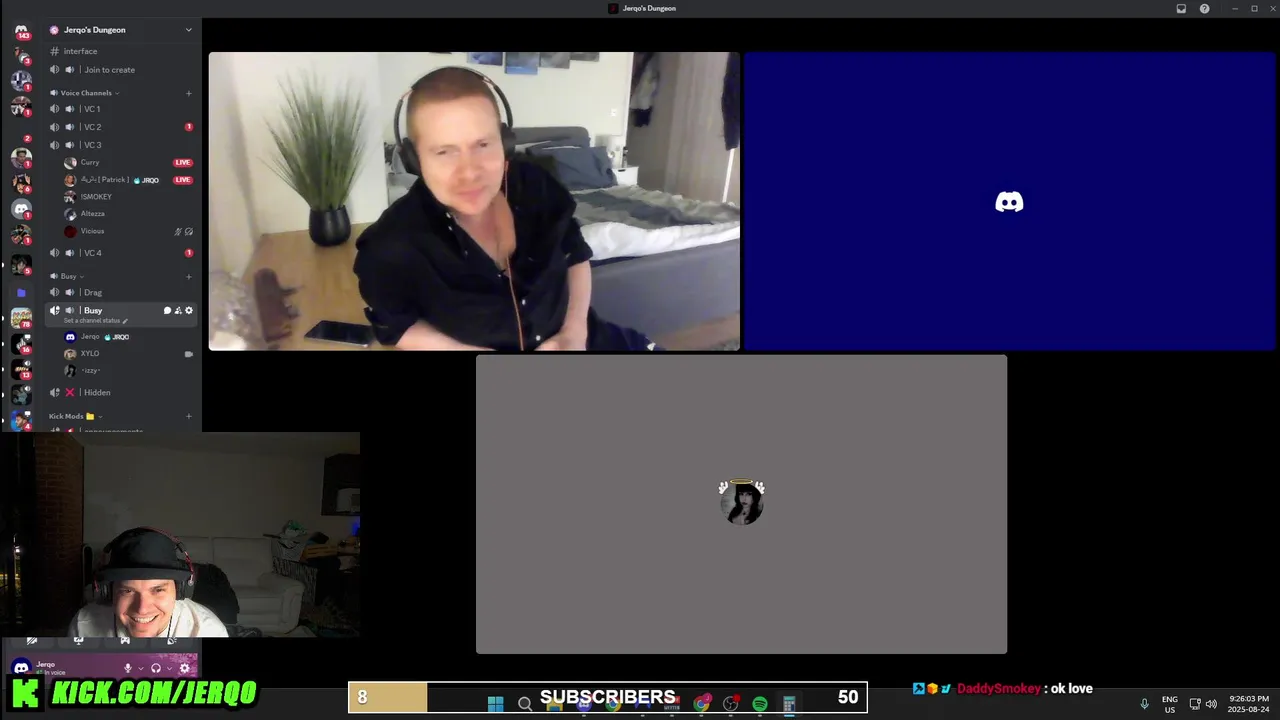Join voice channel VC 1
The image size is (1280, 720).
120,109
